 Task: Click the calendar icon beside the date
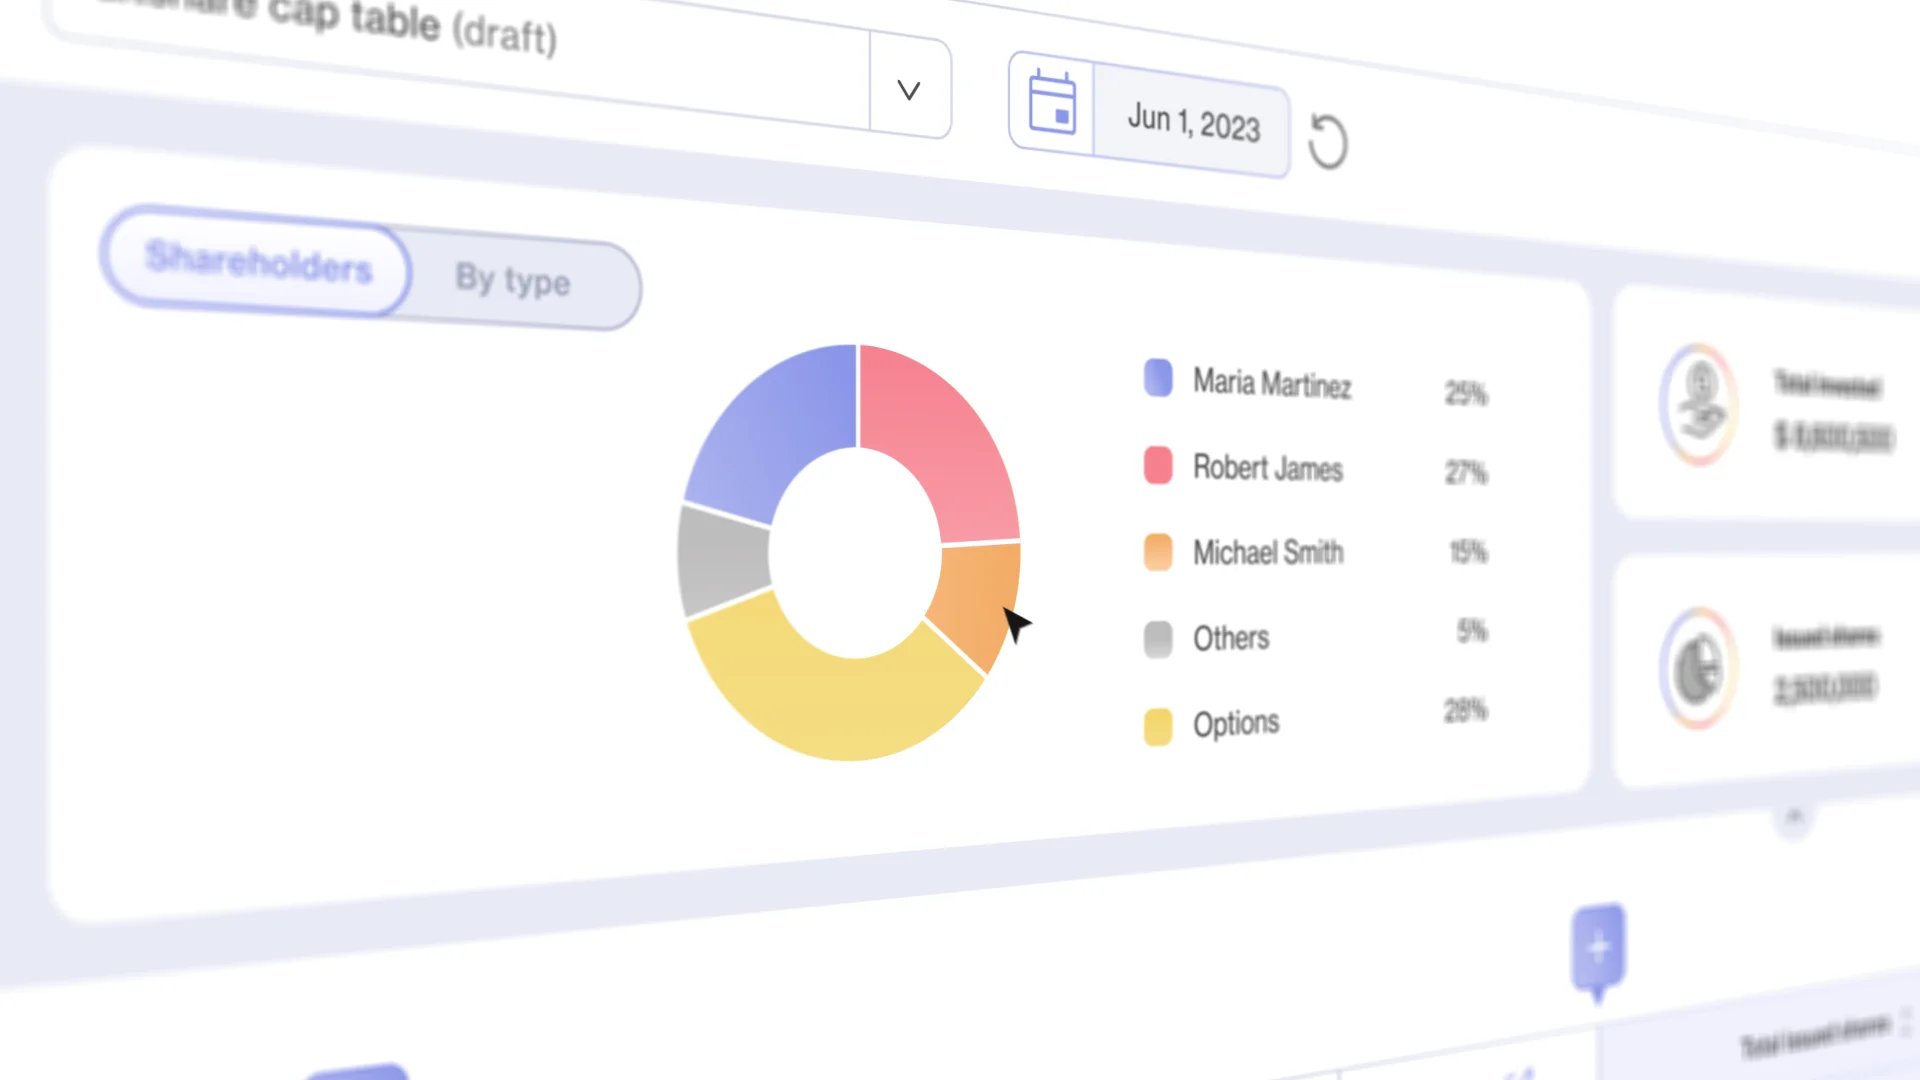(x=1052, y=102)
